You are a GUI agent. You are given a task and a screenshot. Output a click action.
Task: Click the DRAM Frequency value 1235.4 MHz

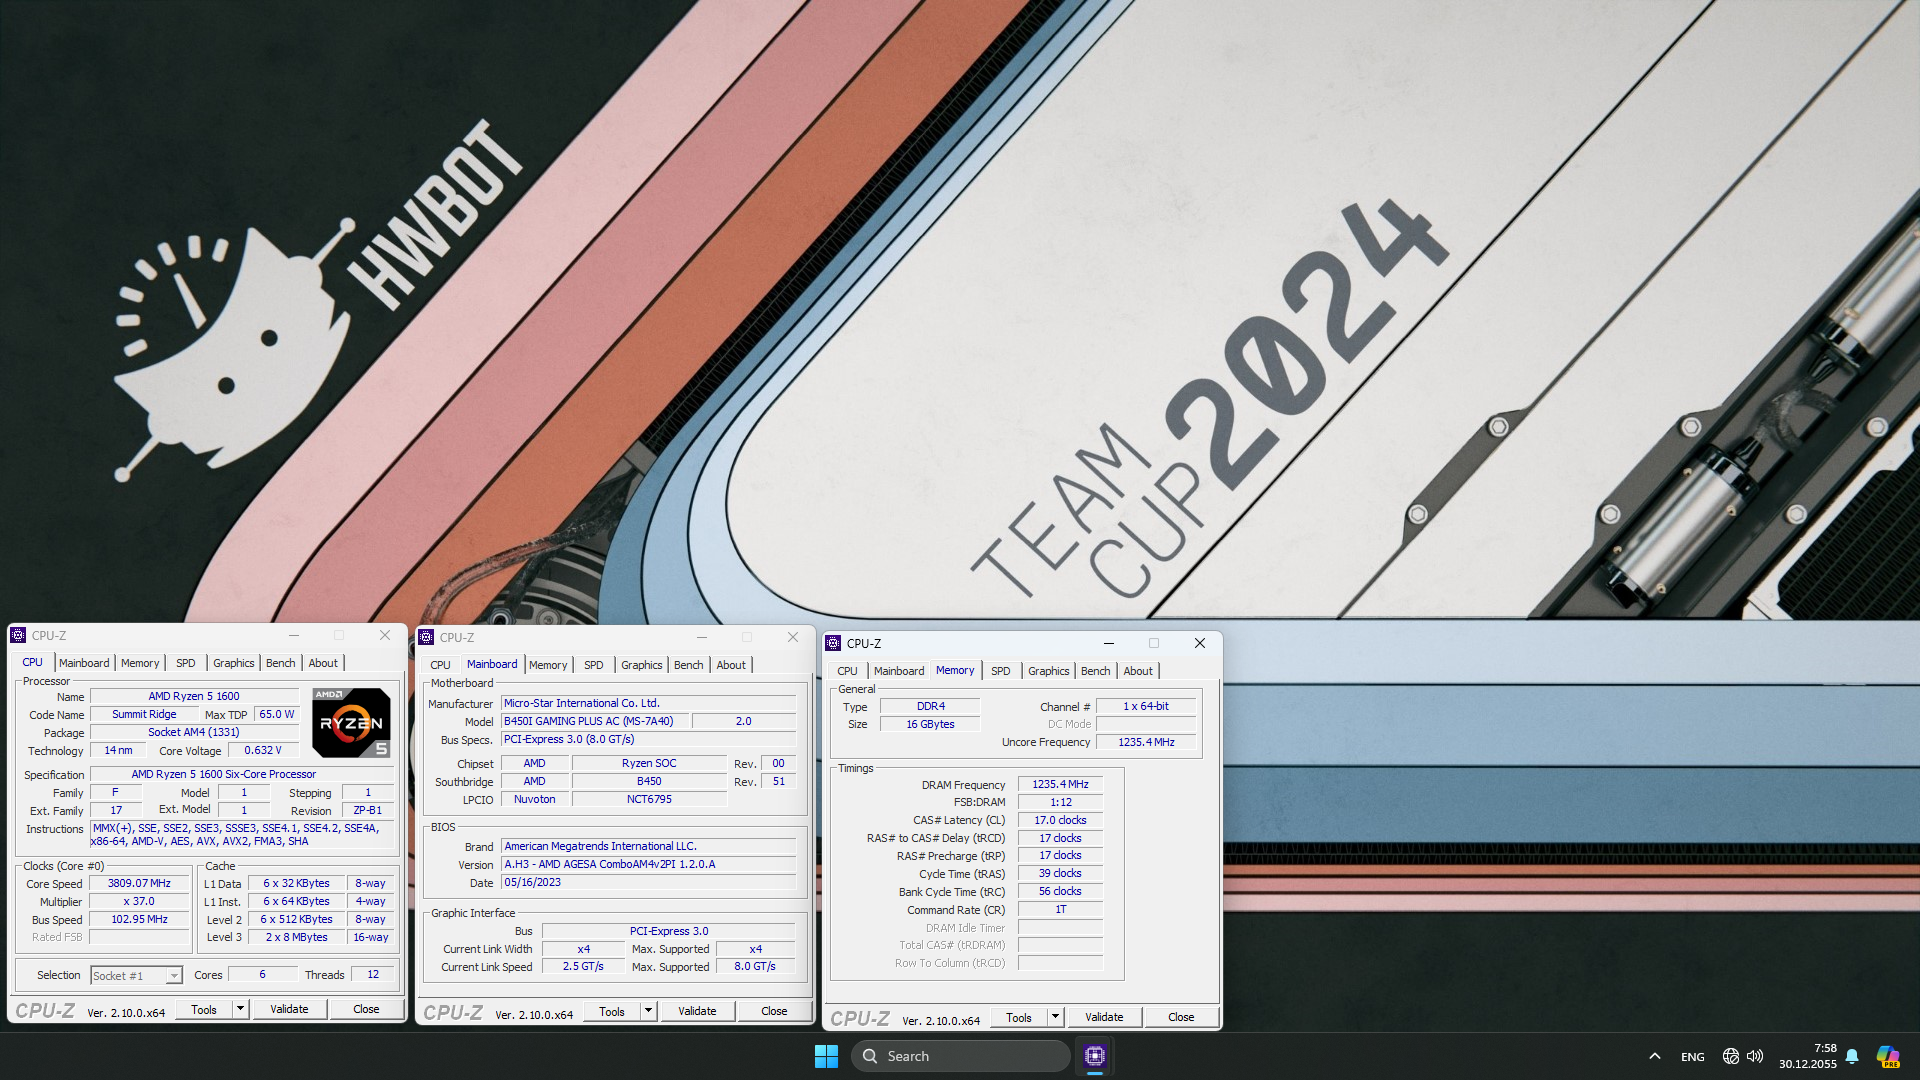pos(1060,785)
